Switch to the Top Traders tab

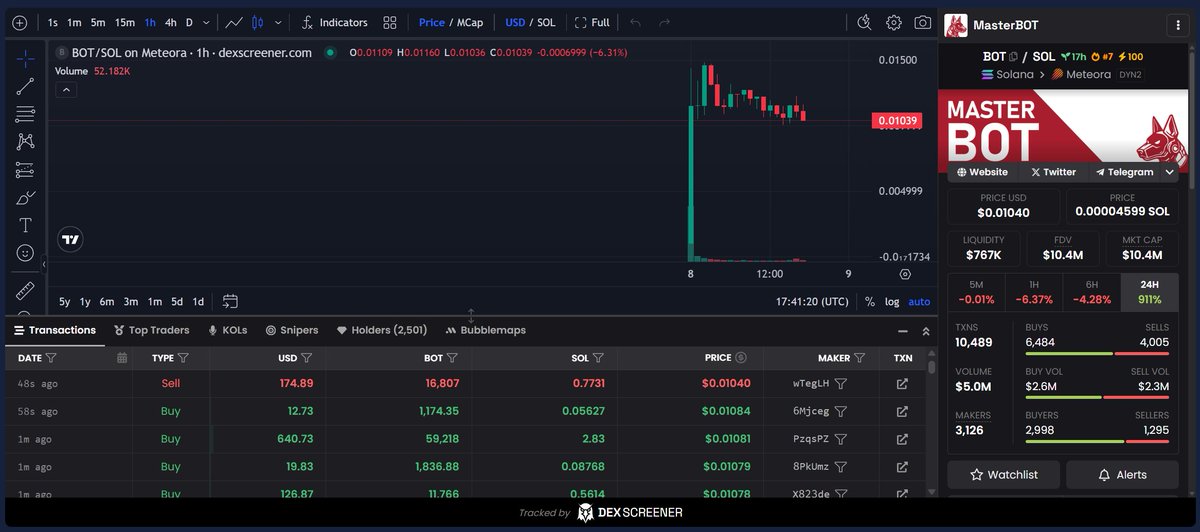point(152,330)
